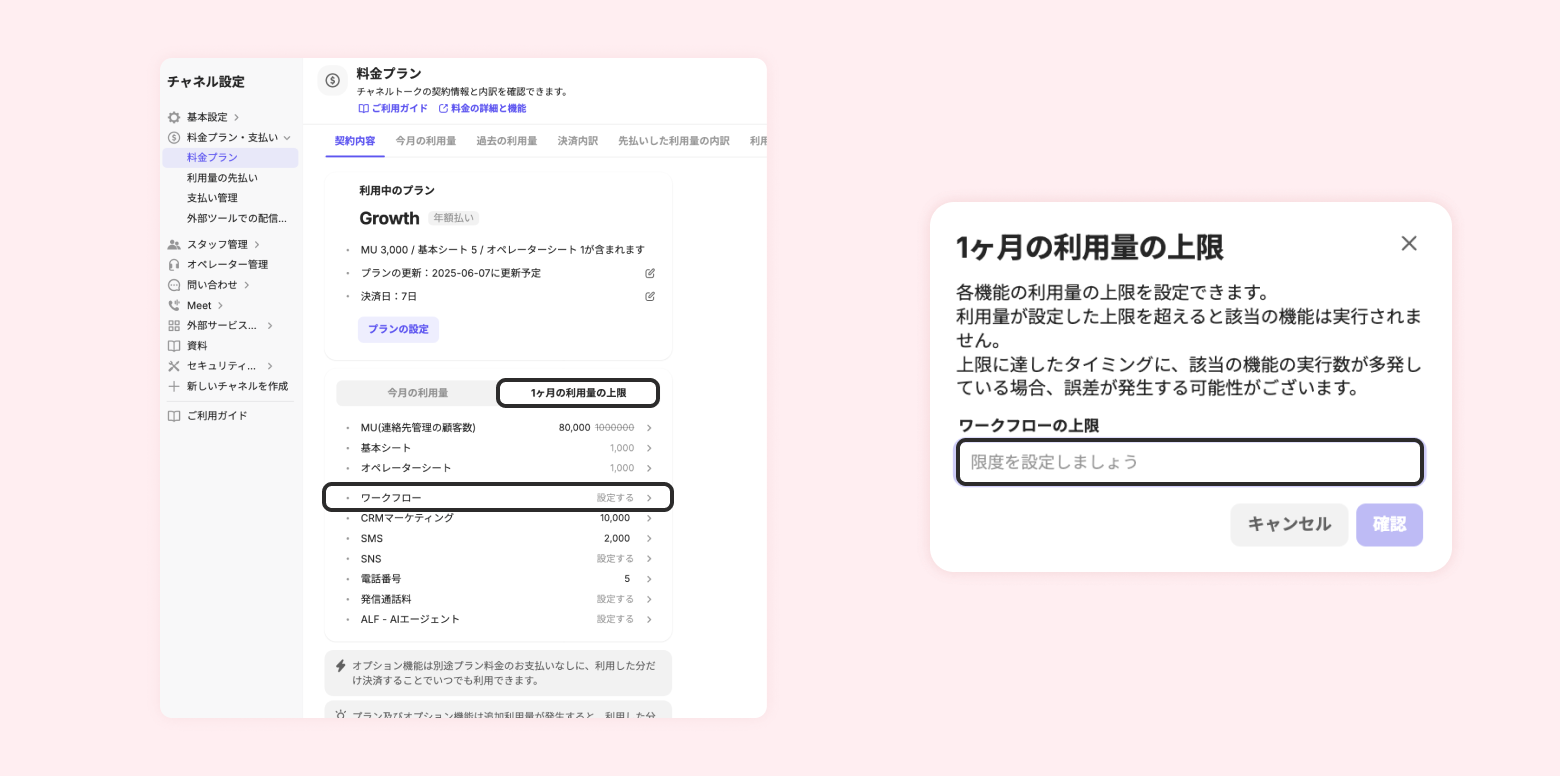Viewport: 1560px width, 776px height.
Task: Click the tools icon beside セキュリティ
Action: tap(174, 366)
